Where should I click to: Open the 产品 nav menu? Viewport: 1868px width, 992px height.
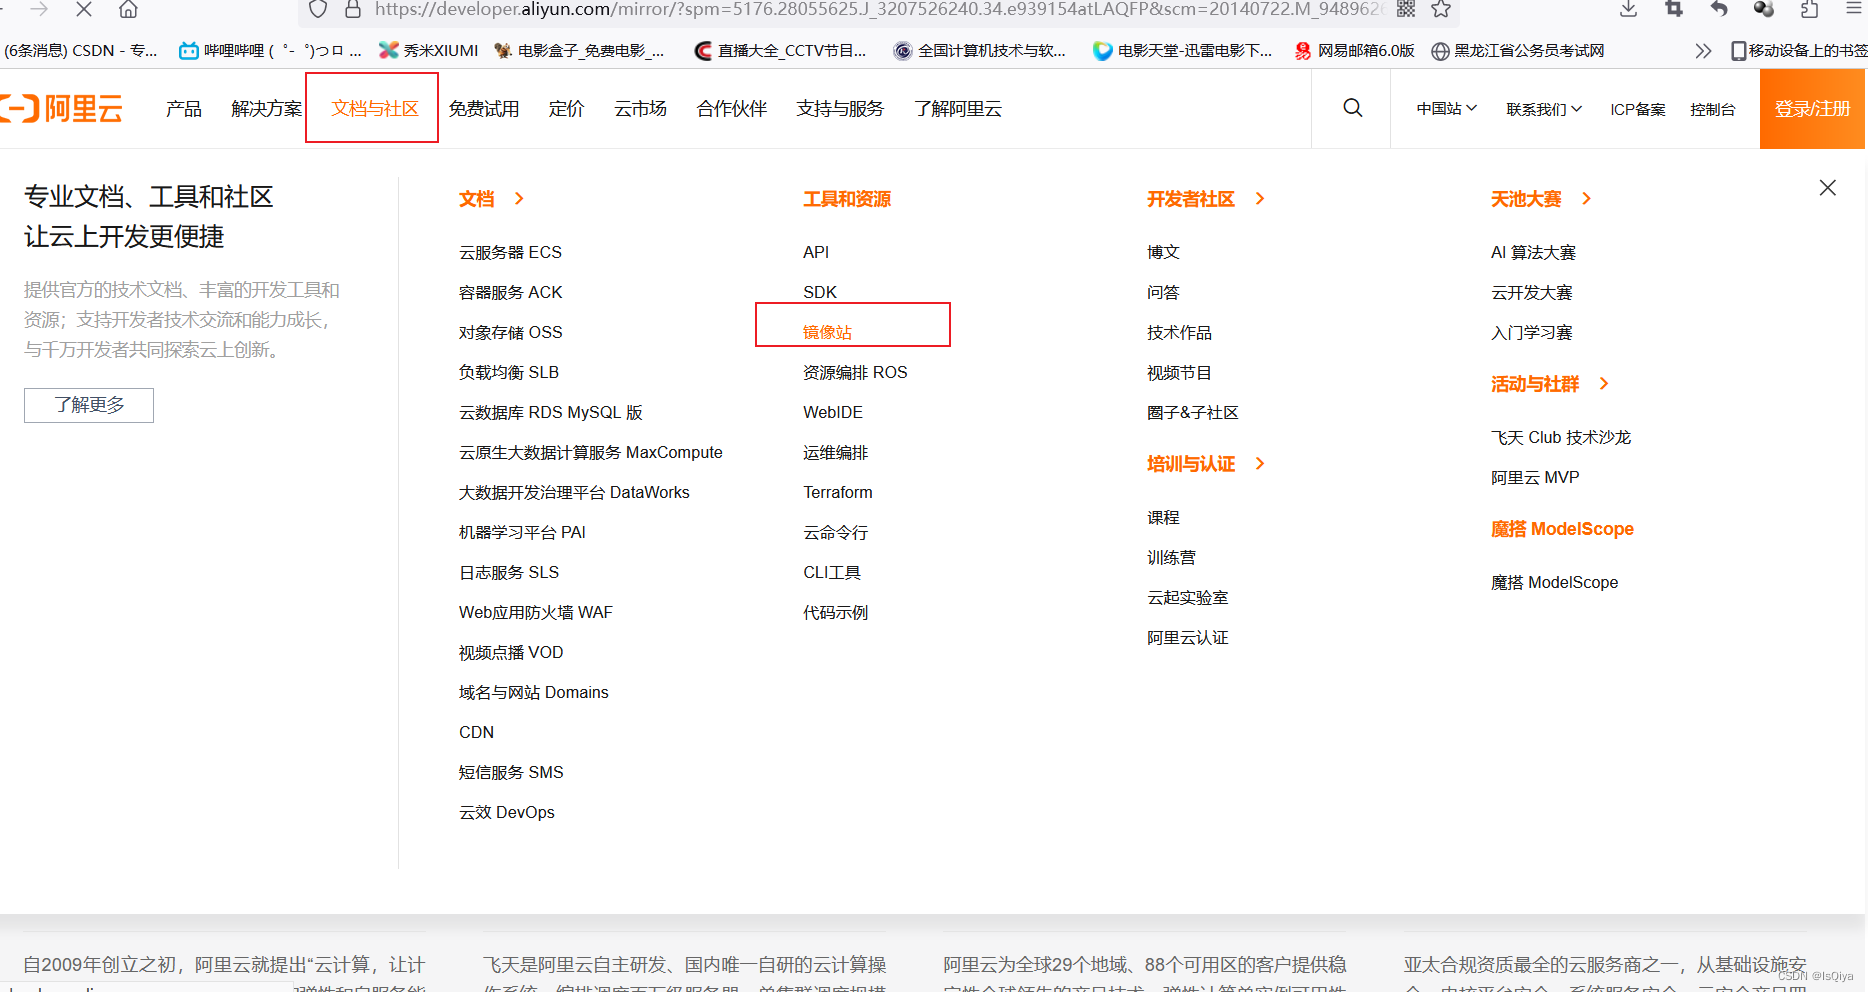tap(184, 109)
